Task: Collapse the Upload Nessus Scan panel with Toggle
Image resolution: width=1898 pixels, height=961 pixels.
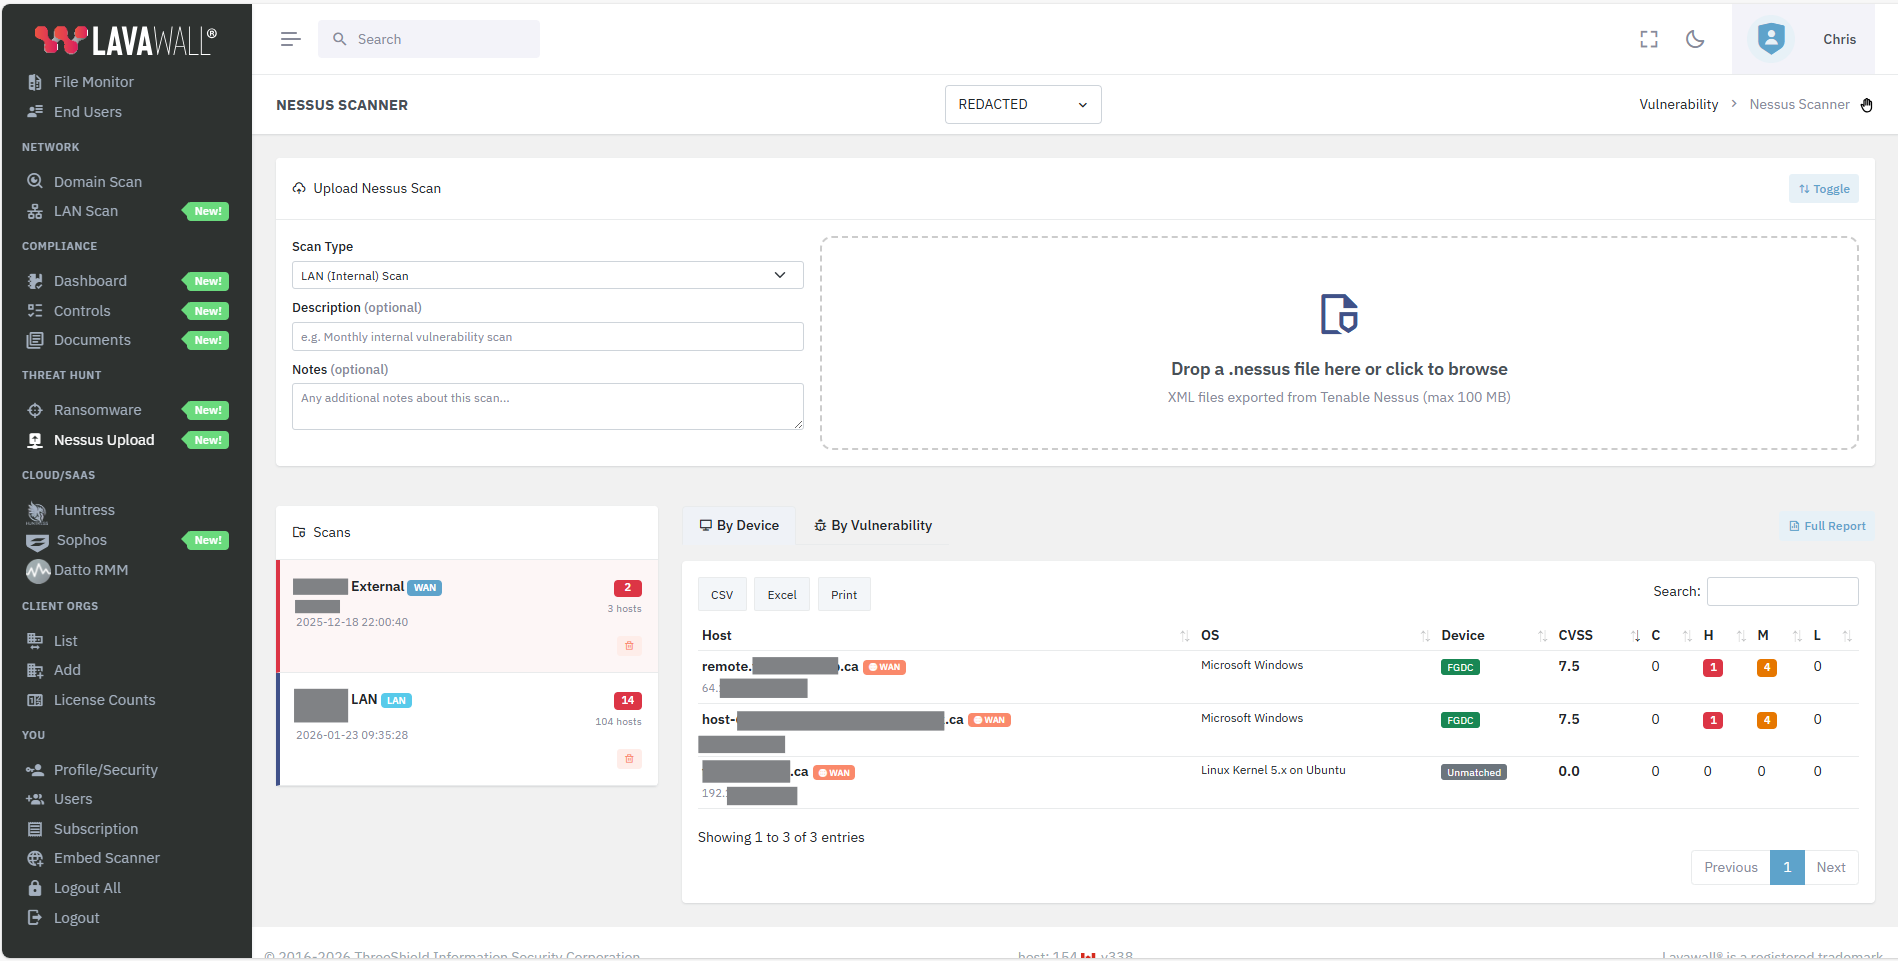Action: (1823, 188)
